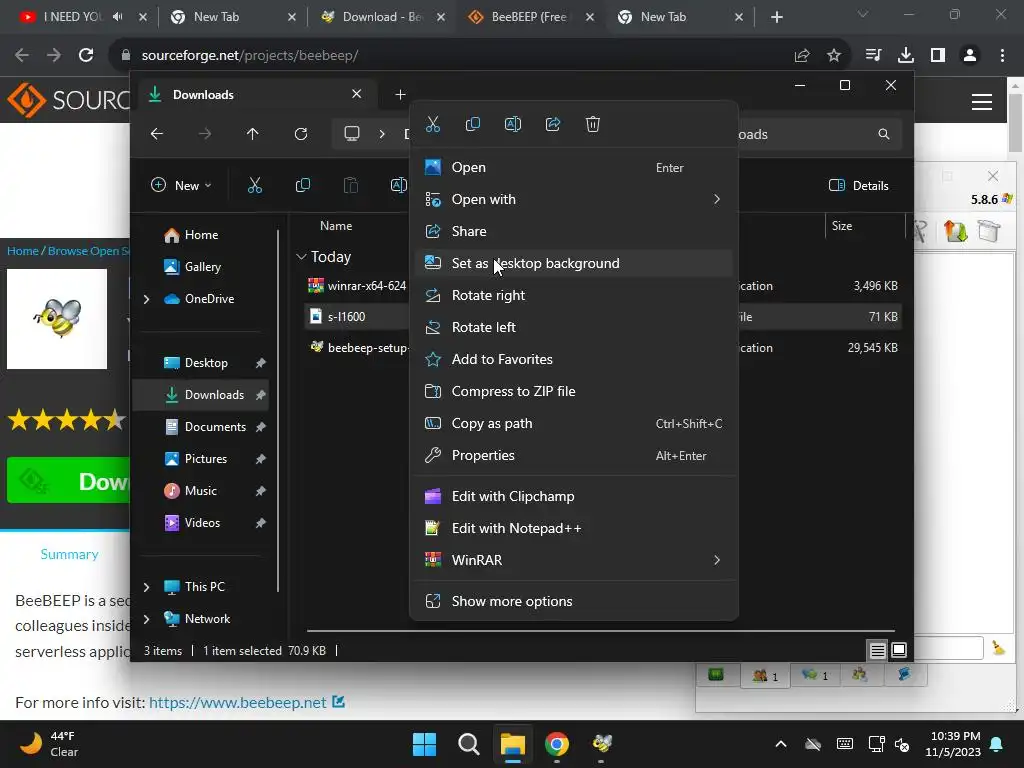The width and height of the screenshot is (1024, 768).
Task: Open the SourceForge hamburger menu
Action: pos(982,102)
